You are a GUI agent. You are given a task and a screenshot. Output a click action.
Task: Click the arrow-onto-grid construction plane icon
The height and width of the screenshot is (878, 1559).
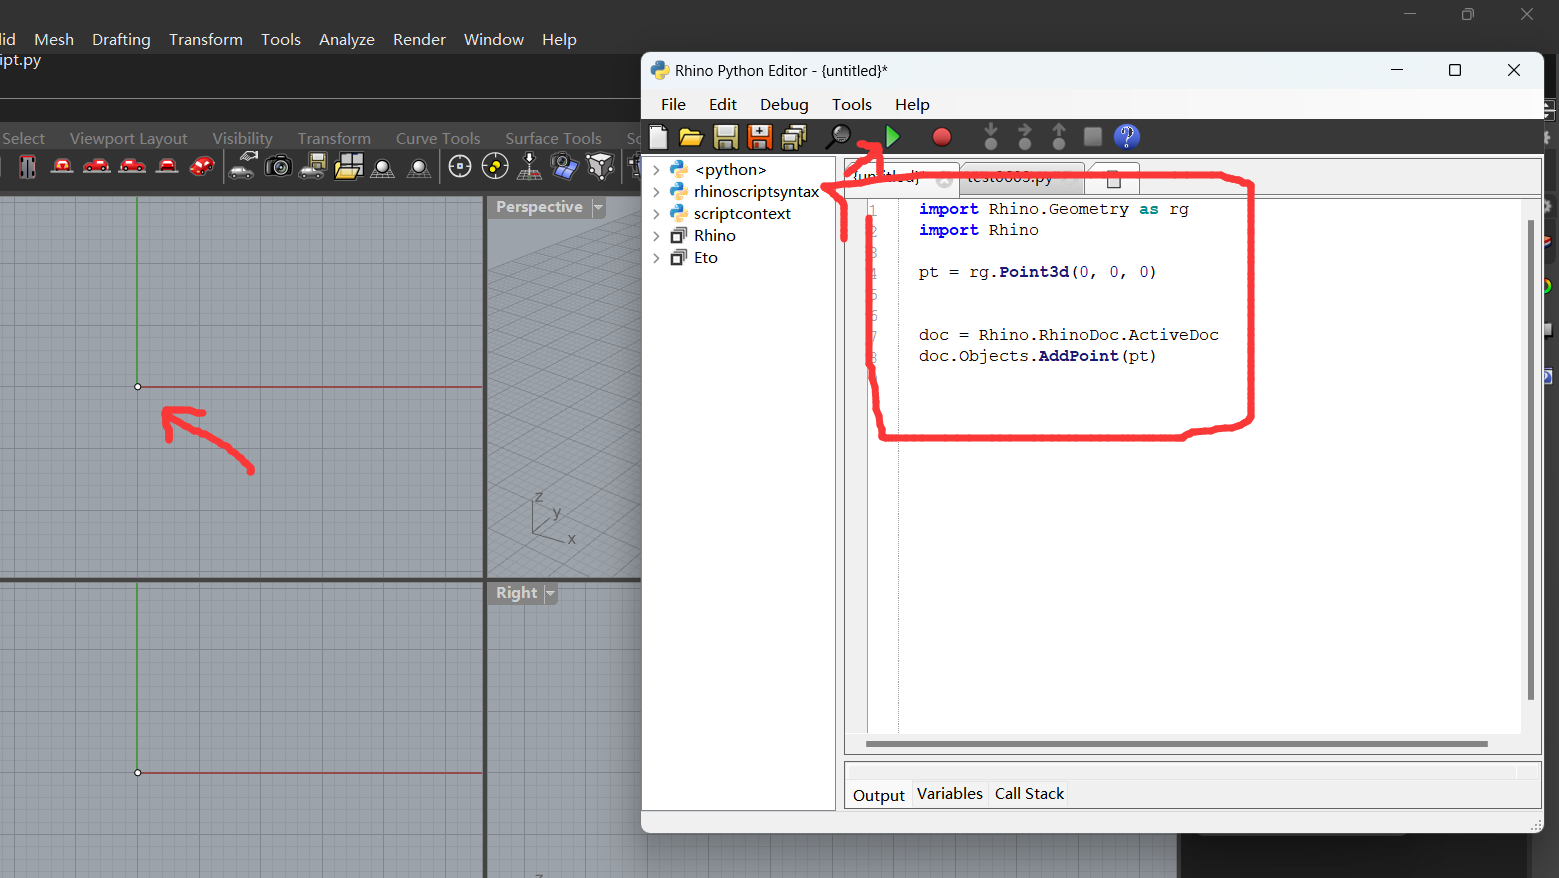click(530, 166)
